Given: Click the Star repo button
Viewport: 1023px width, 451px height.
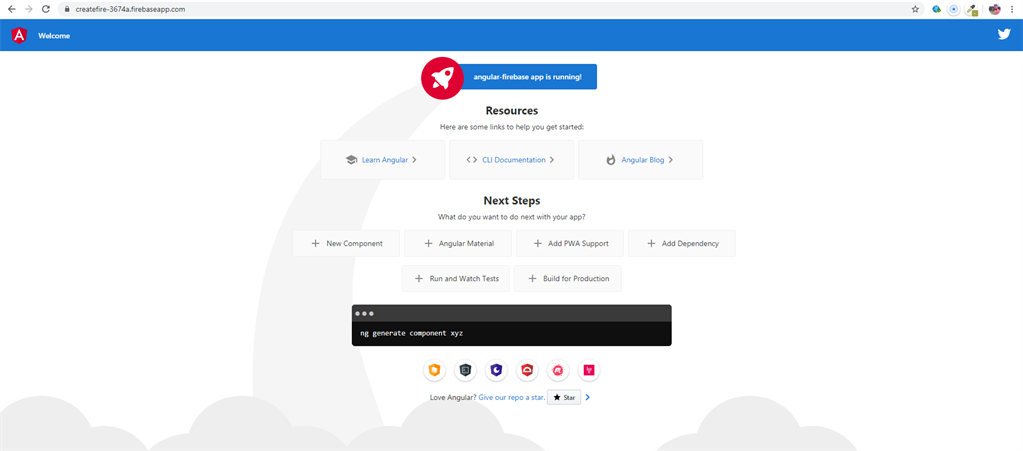Looking at the screenshot, I should 564,397.
